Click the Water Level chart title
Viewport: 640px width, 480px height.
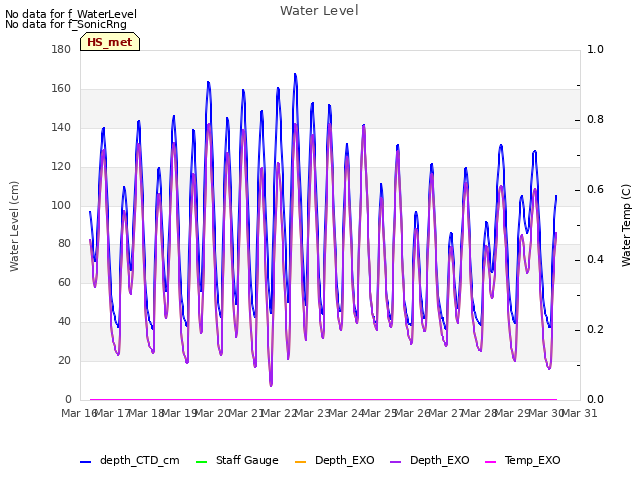pos(319,11)
